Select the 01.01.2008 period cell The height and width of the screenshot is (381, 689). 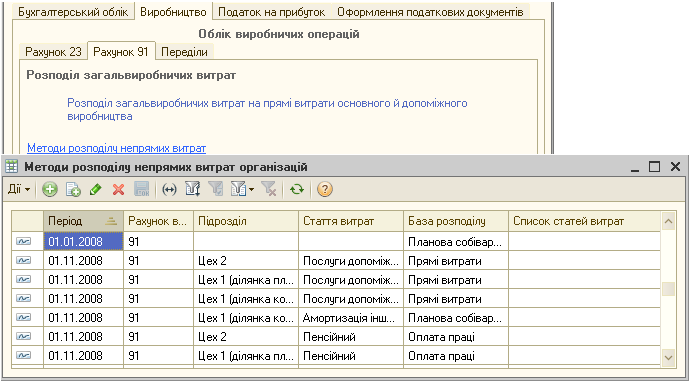click(83, 241)
